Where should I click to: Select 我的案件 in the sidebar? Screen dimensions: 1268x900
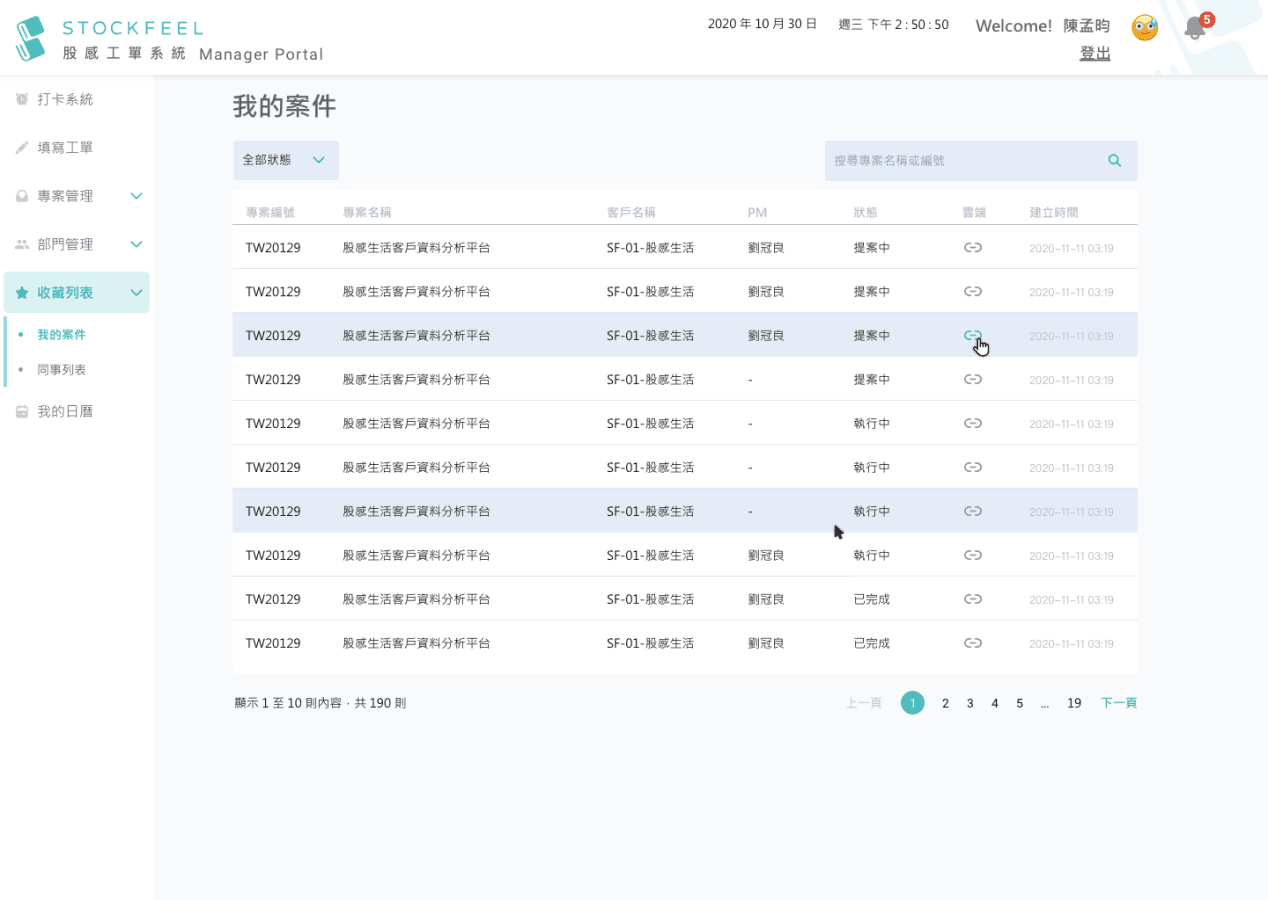point(62,335)
